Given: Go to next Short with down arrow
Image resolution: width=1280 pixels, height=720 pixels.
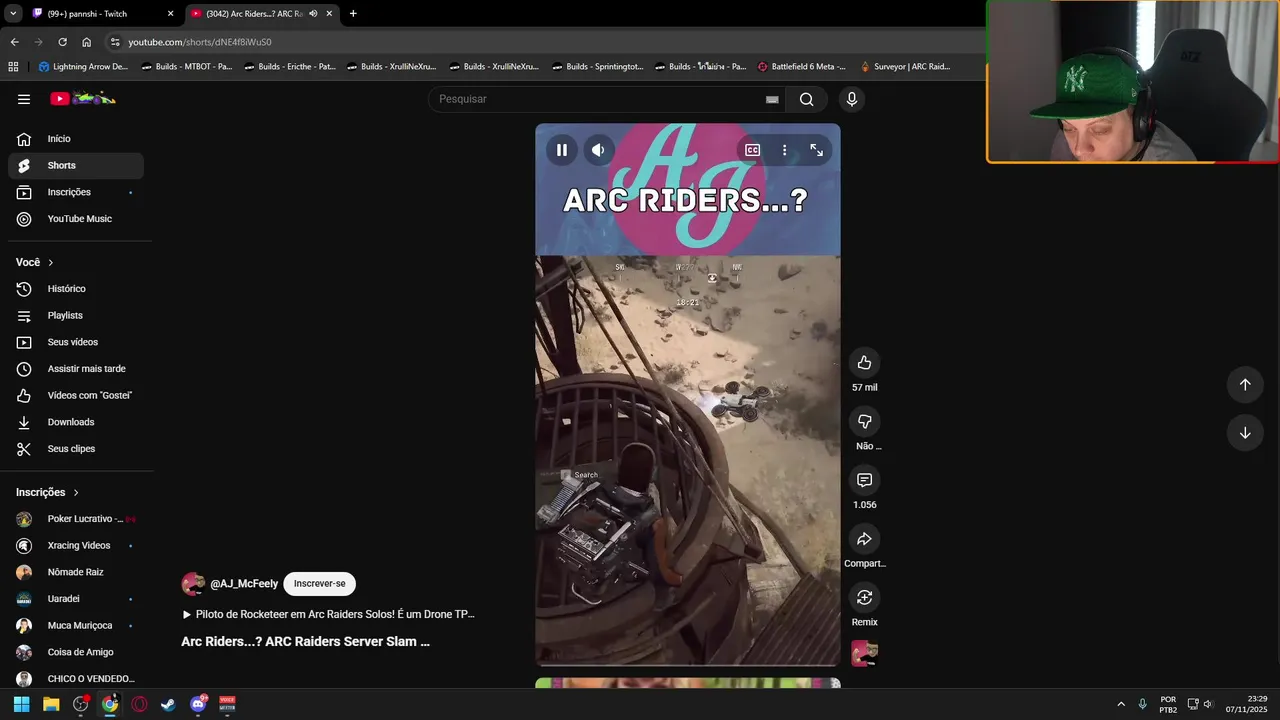Looking at the screenshot, I should point(1245,433).
